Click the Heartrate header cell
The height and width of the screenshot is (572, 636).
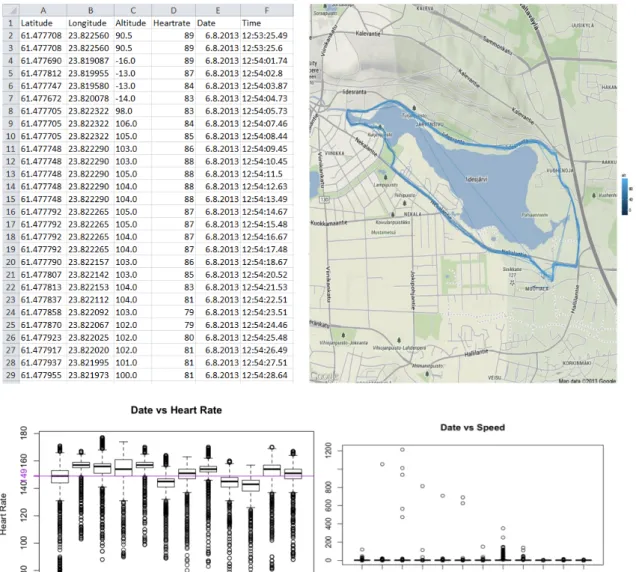[x=172, y=23]
